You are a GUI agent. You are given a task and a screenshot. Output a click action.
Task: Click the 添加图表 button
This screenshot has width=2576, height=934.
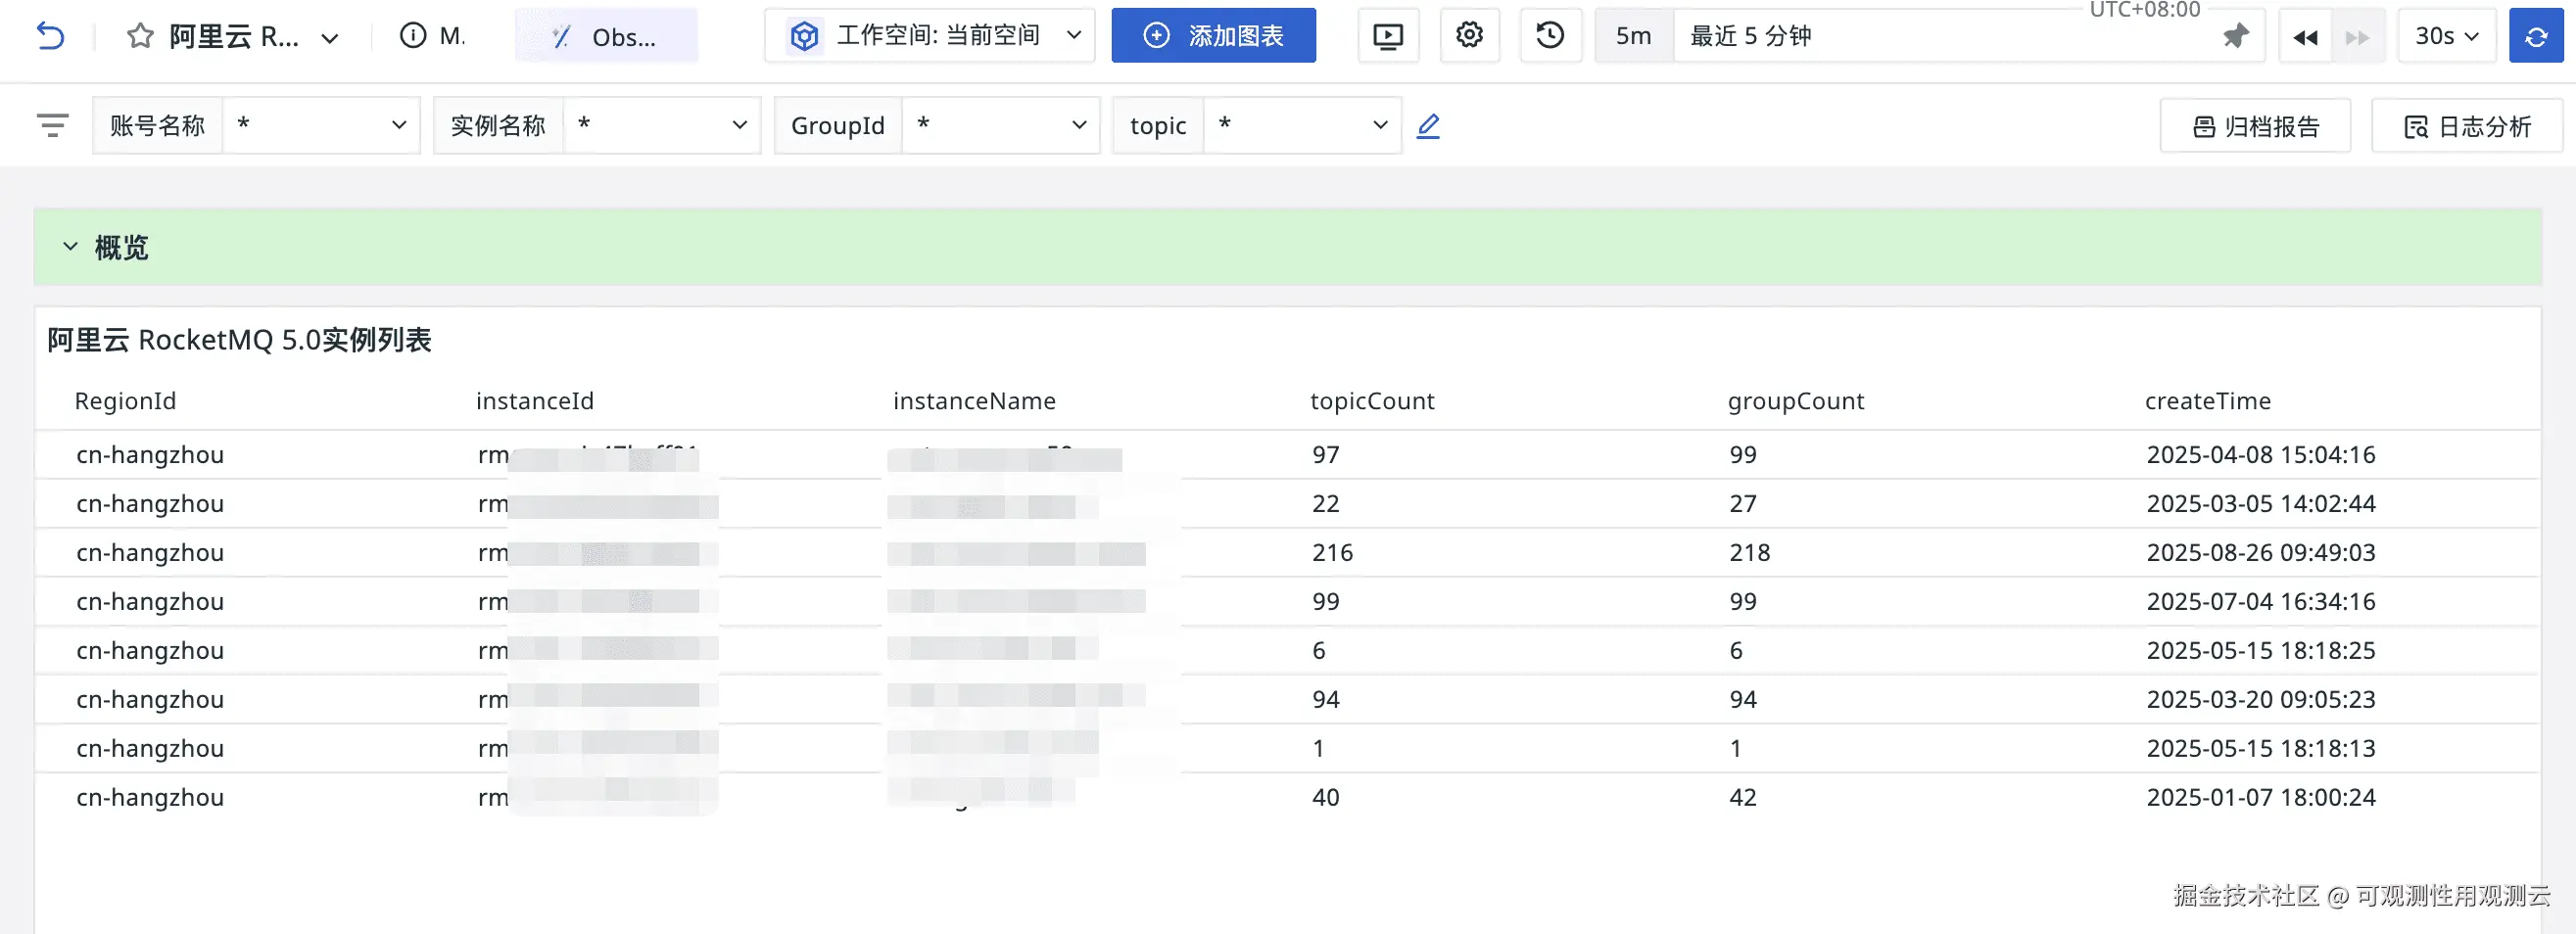[x=1213, y=37]
